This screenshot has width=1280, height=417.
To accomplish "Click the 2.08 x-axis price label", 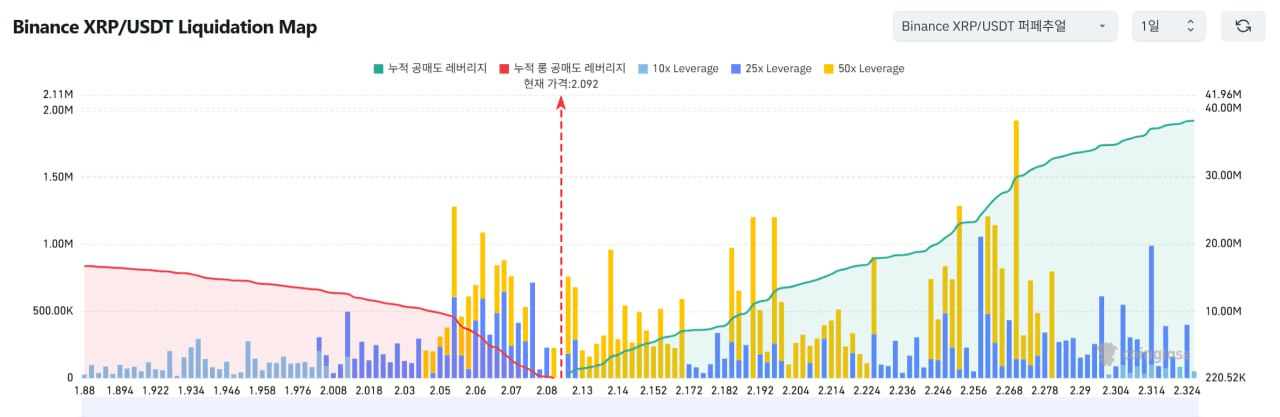I will 546,391.
